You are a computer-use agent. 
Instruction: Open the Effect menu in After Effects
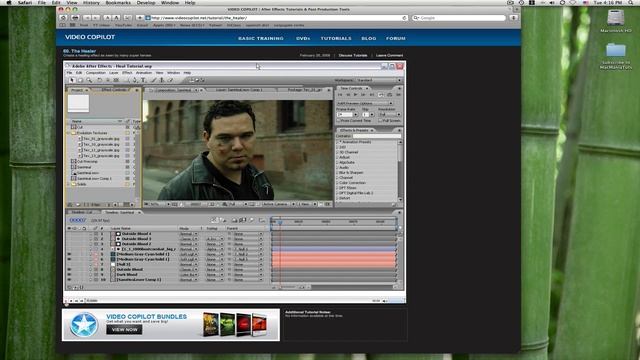(x=127, y=73)
